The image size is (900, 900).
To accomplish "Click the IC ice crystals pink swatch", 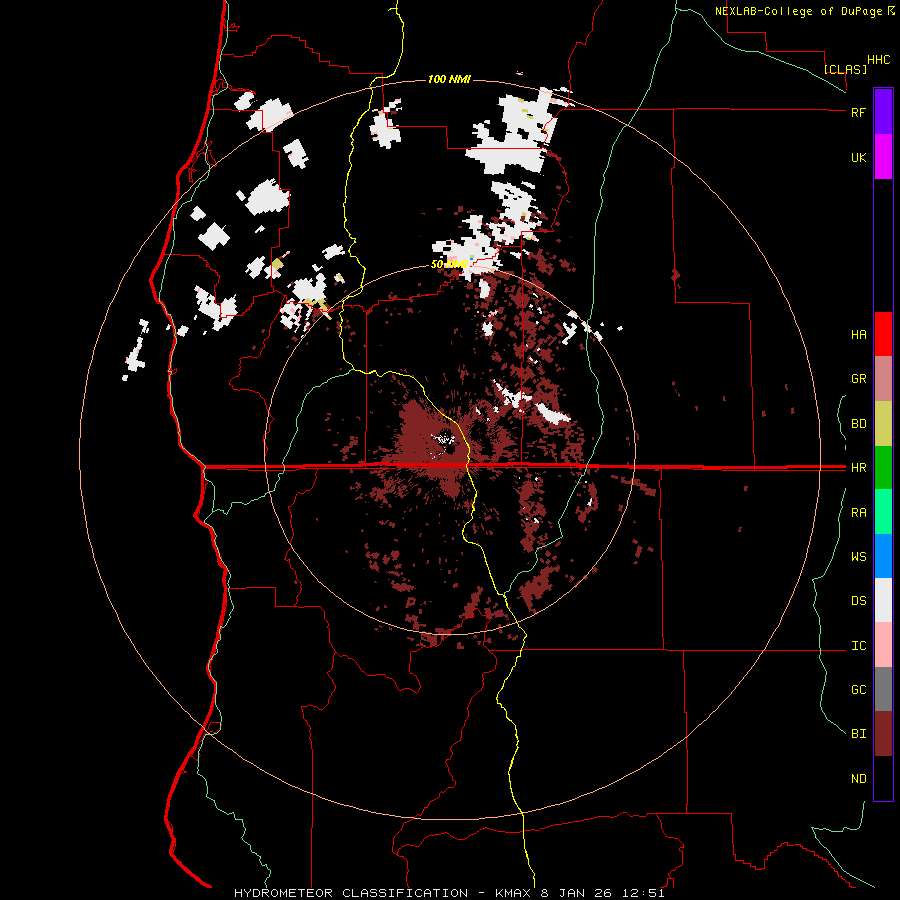I will 883,645.
